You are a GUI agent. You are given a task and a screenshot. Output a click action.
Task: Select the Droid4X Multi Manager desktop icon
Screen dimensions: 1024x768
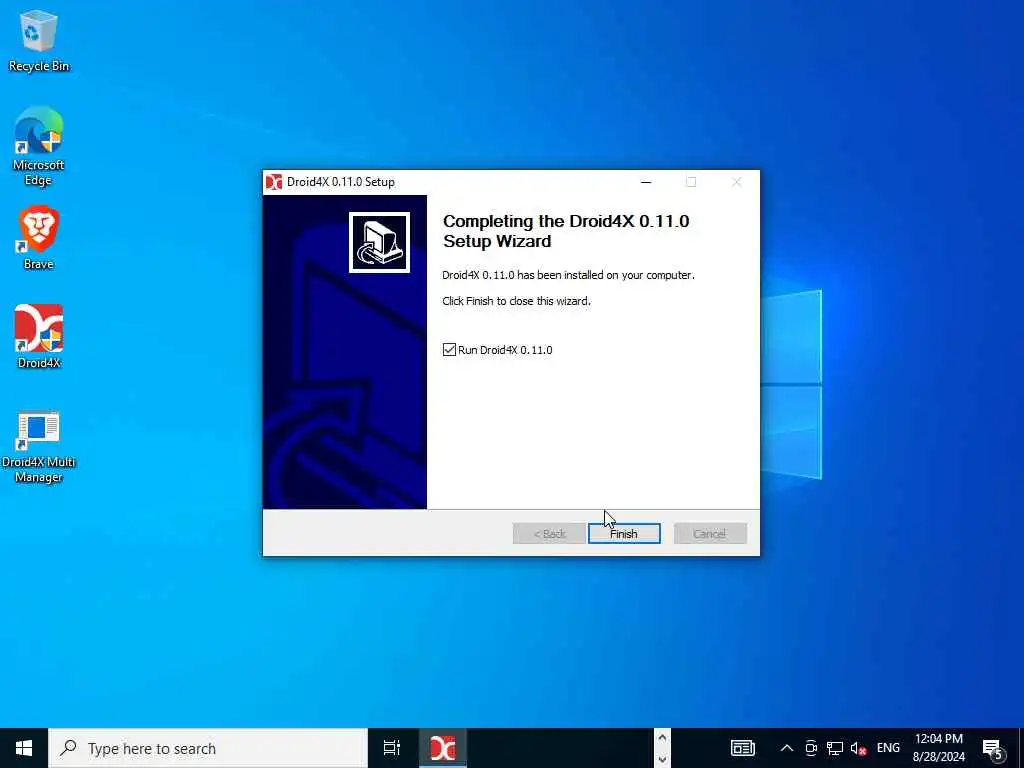pyautogui.click(x=39, y=448)
